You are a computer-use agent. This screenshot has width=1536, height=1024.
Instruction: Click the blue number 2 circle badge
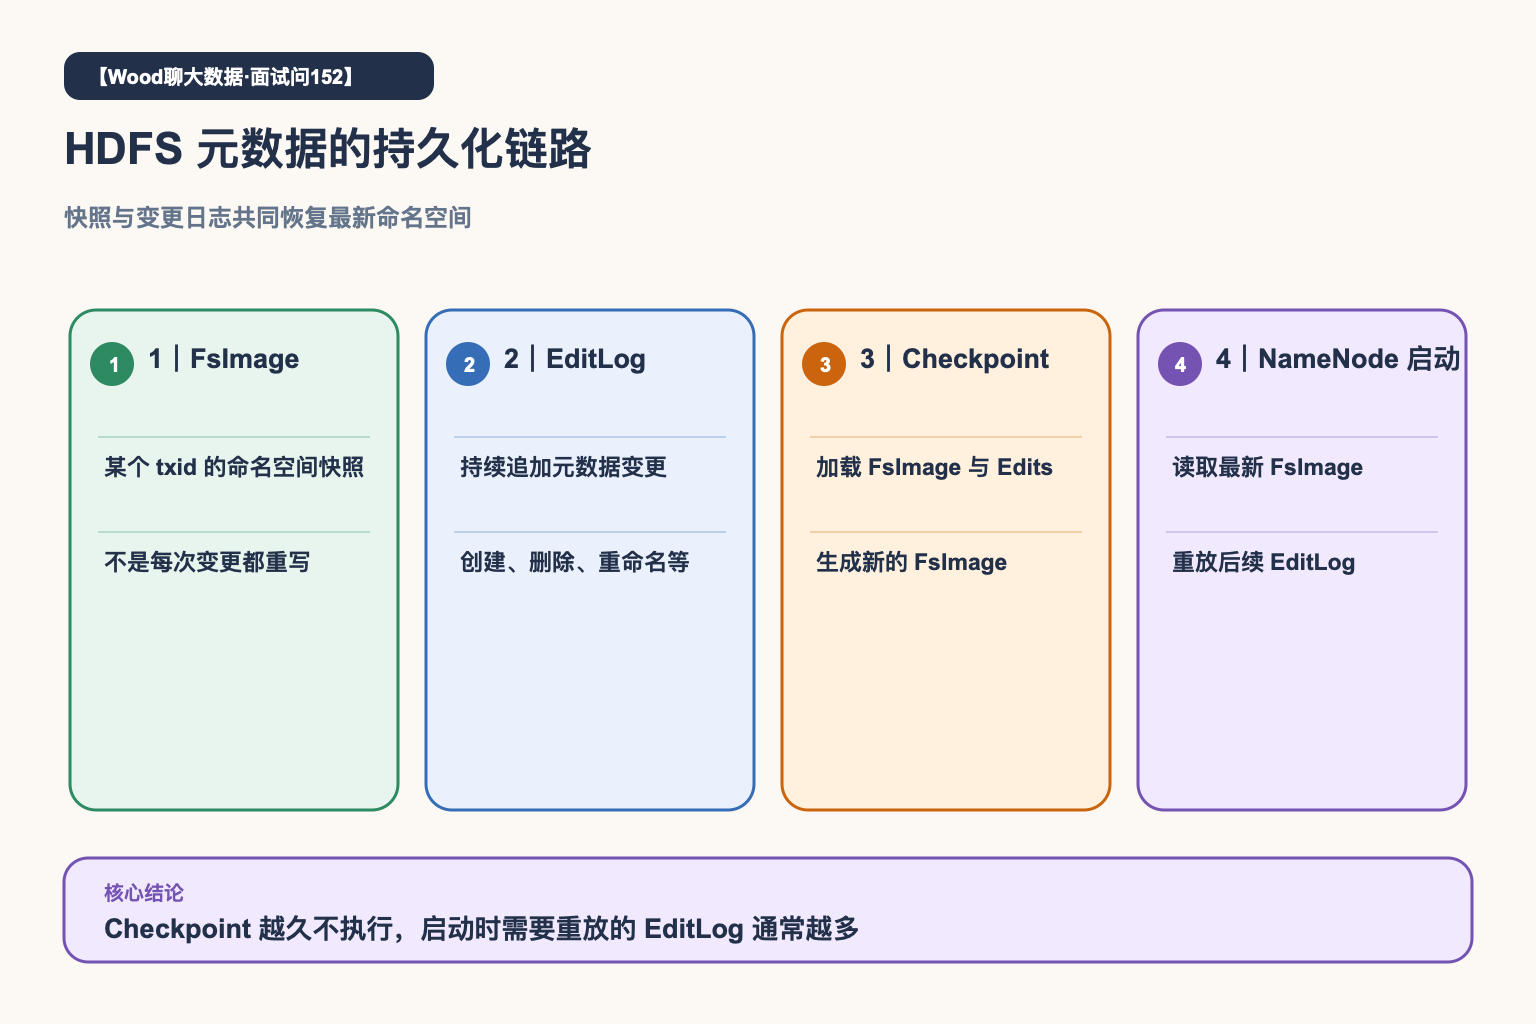[x=468, y=364]
